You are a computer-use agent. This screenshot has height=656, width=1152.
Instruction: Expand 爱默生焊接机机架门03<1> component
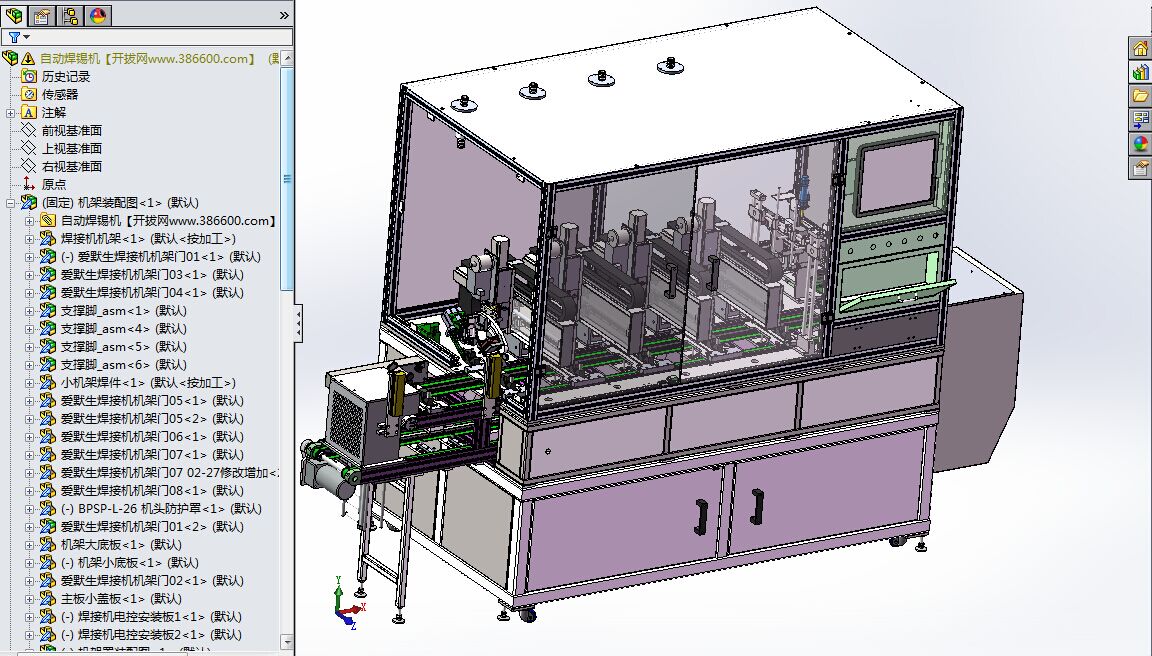(29, 275)
